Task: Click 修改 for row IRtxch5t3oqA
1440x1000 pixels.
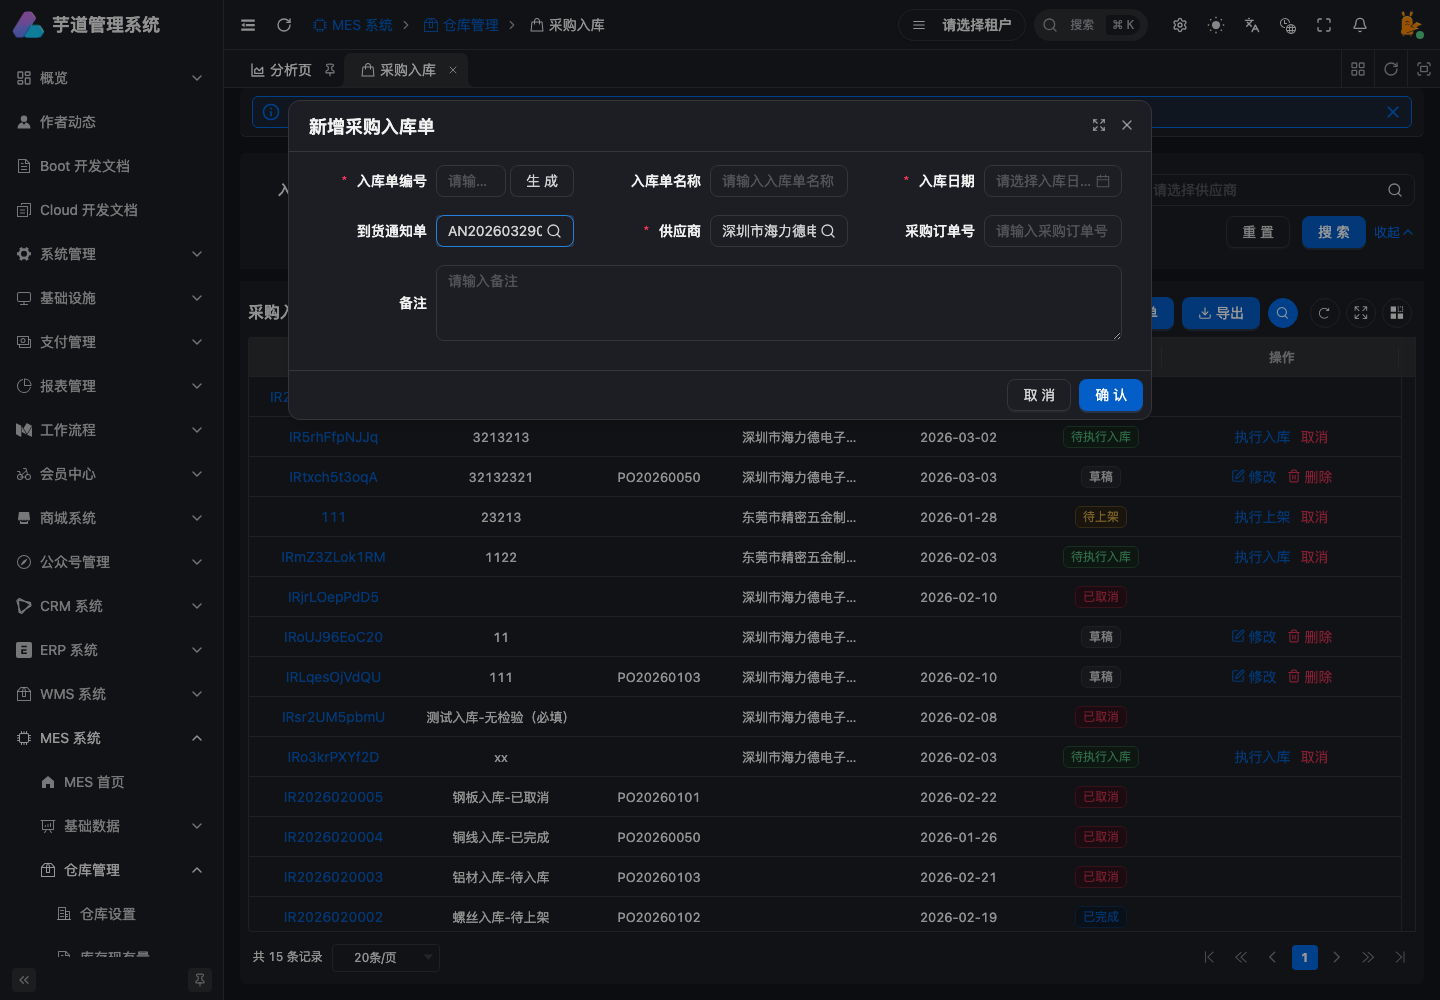Action: click(x=1254, y=477)
